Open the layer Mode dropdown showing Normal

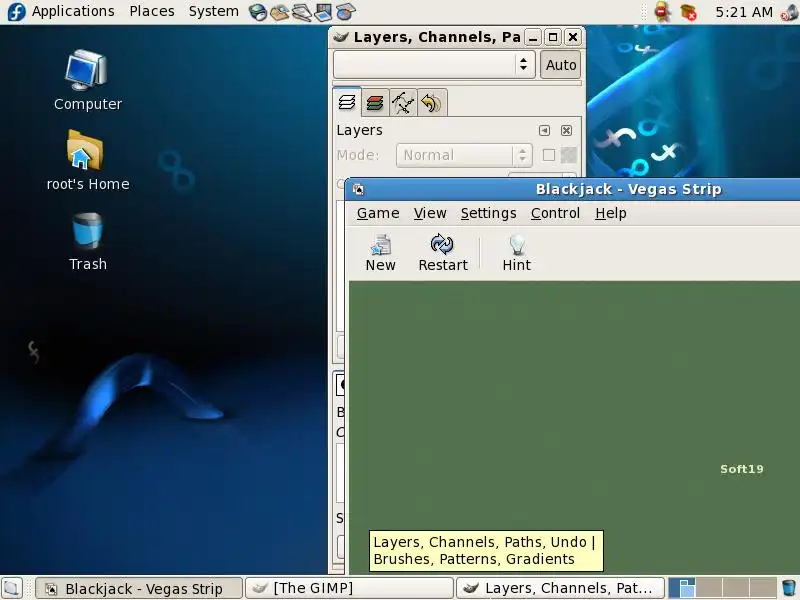pyautogui.click(x=464, y=155)
